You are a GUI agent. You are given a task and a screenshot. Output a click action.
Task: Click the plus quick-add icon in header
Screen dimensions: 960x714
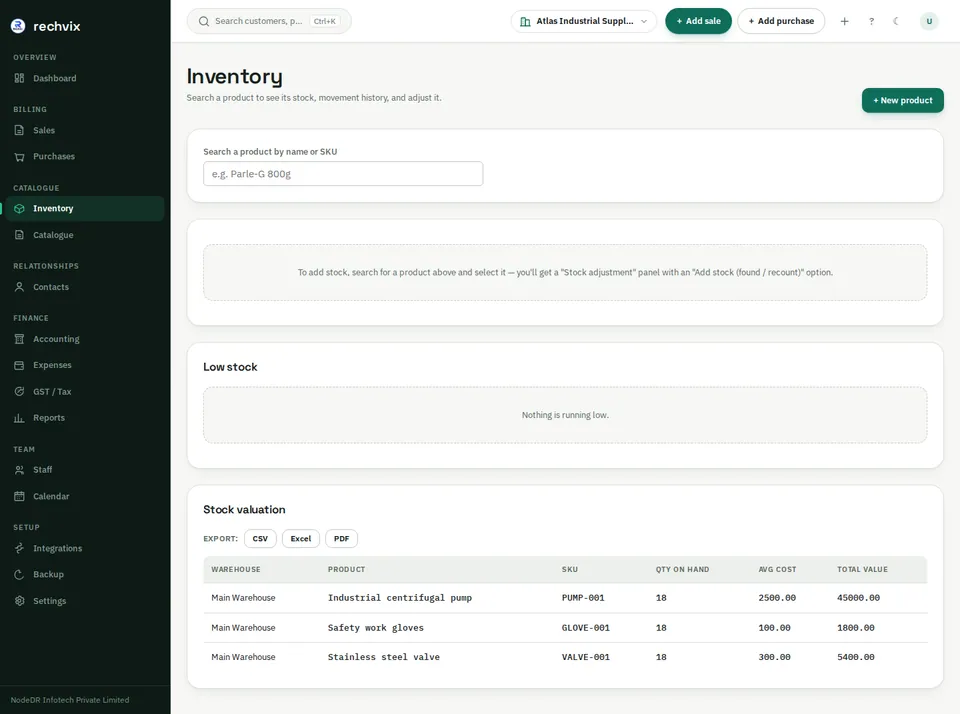pyautogui.click(x=844, y=21)
